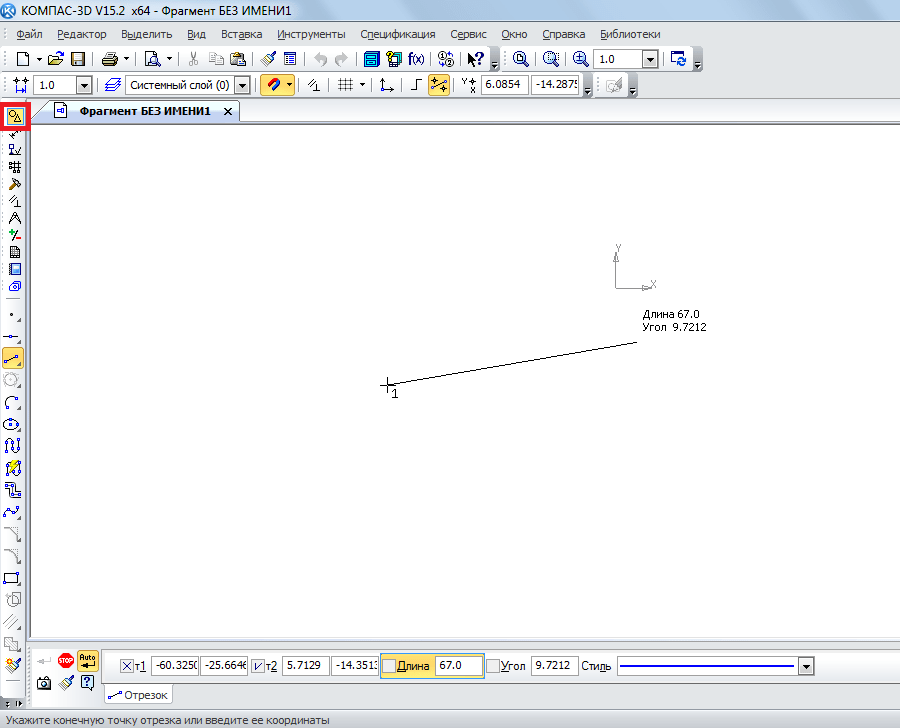Viewport: 900px width, 728px height.
Task: Check the Длина (Length) lock checkbox
Action: 389,666
